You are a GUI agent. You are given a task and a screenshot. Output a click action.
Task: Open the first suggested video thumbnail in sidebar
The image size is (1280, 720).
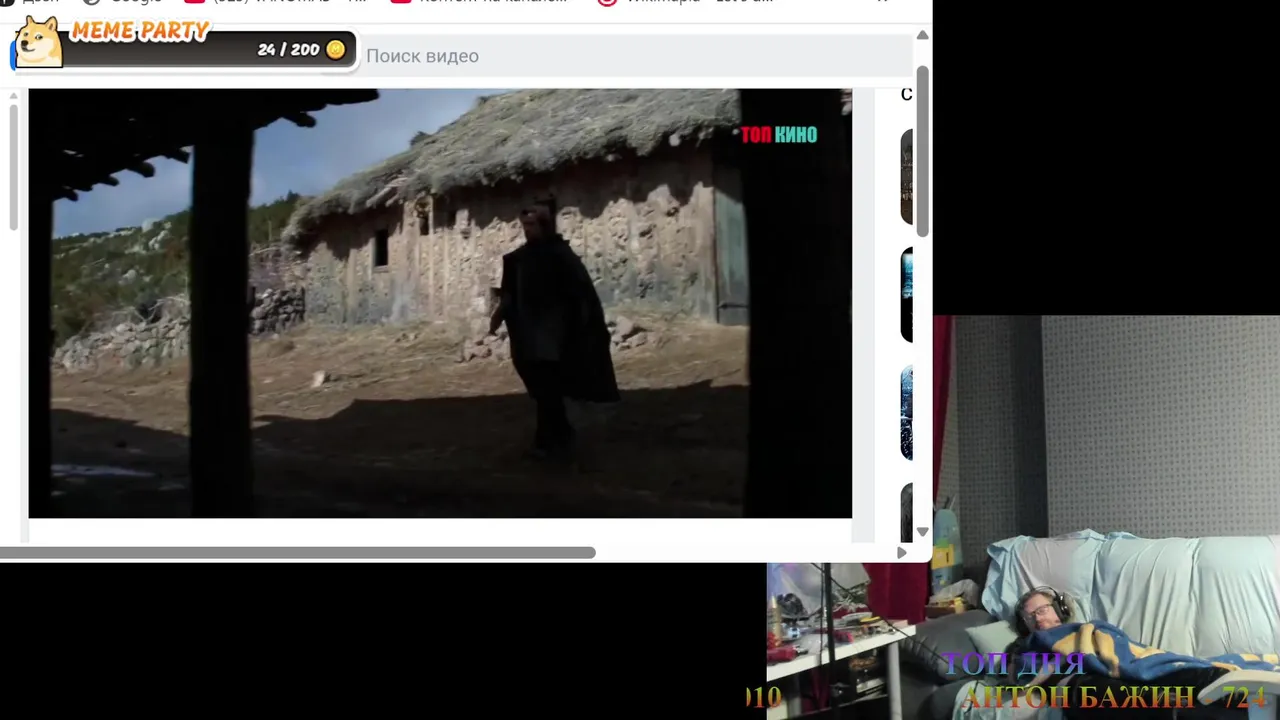click(907, 177)
